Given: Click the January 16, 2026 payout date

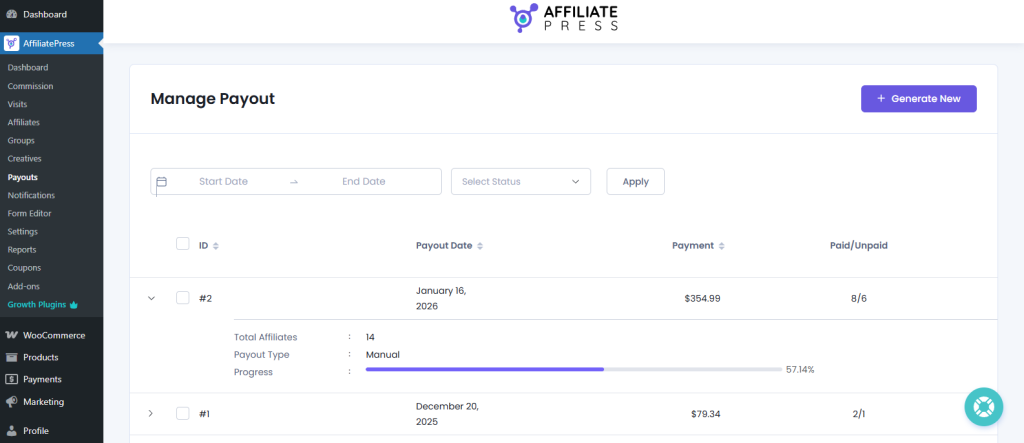Looking at the screenshot, I should coord(441,298).
